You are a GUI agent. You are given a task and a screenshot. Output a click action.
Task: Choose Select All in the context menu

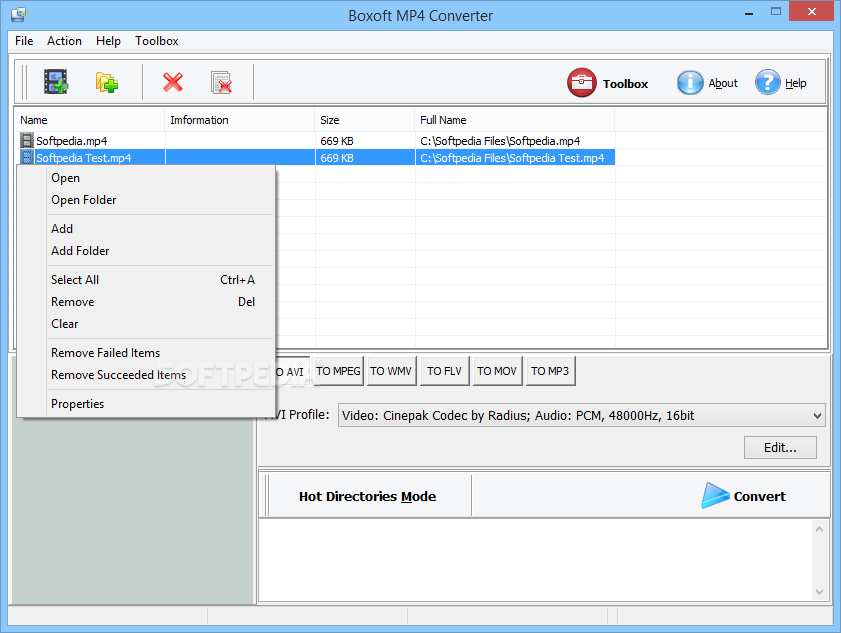tap(146, 280)
